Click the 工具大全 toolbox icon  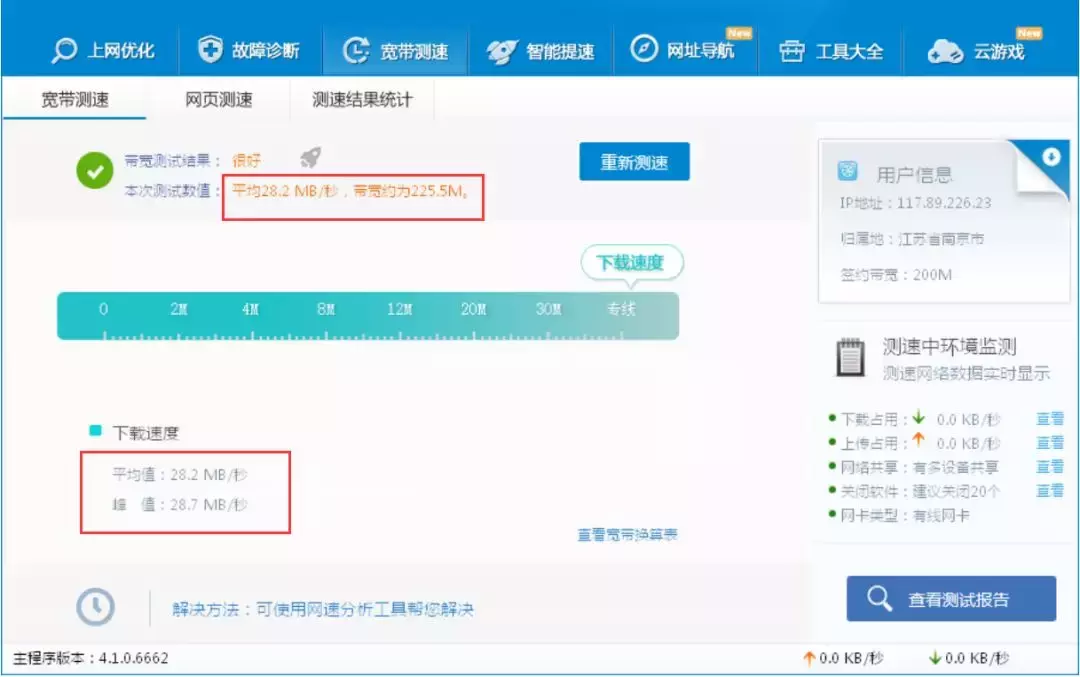[791, 50]
